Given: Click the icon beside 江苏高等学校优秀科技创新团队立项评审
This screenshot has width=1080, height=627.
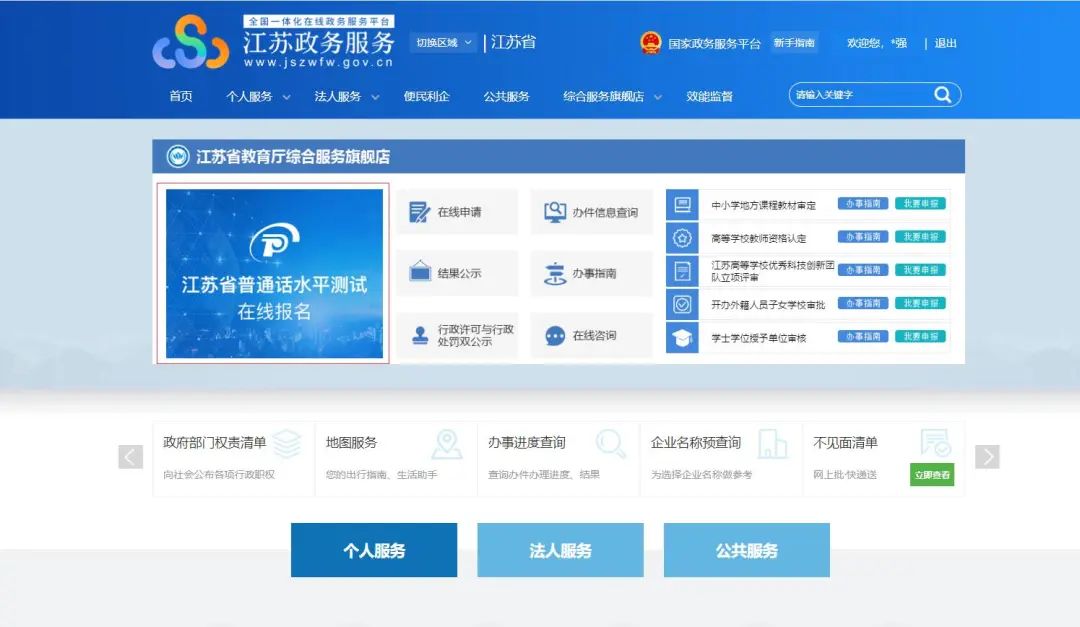Looking at the screenshot, I should [682, 271].
